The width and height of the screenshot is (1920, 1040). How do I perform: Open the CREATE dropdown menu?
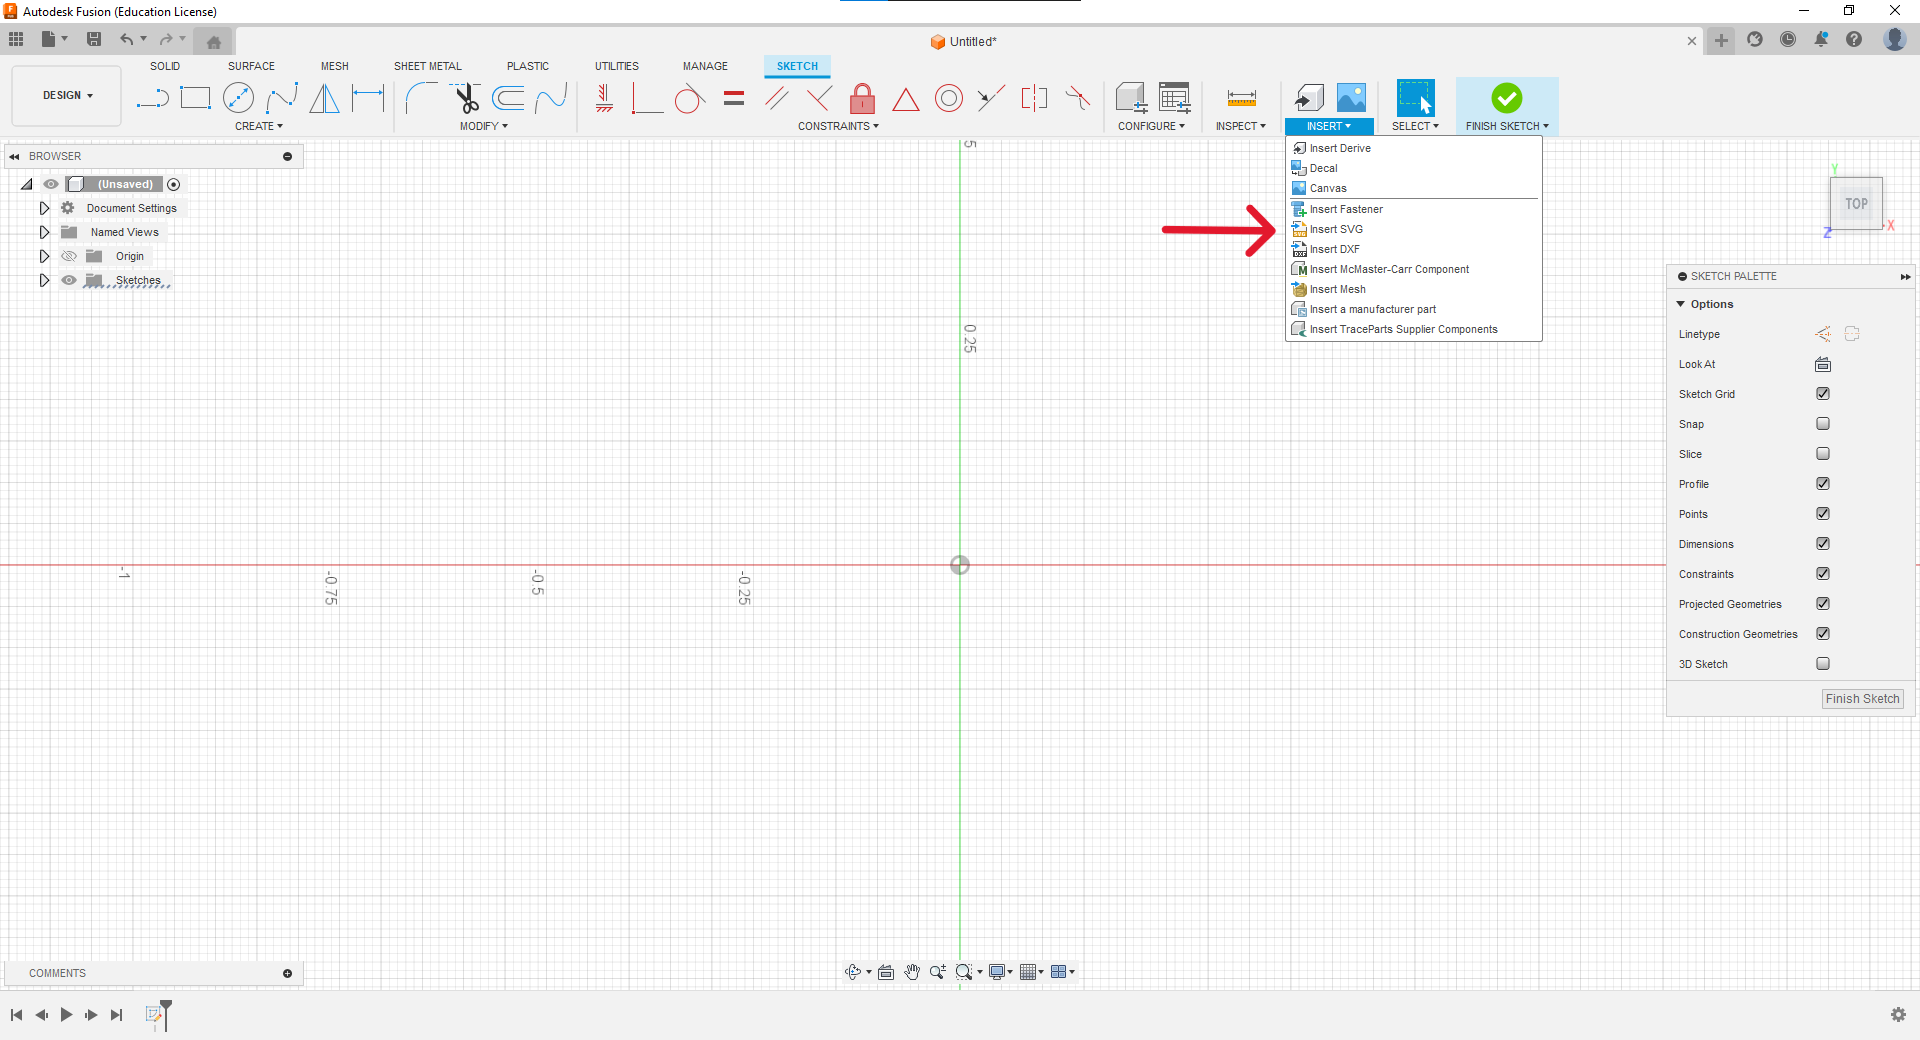coord(259,126)
